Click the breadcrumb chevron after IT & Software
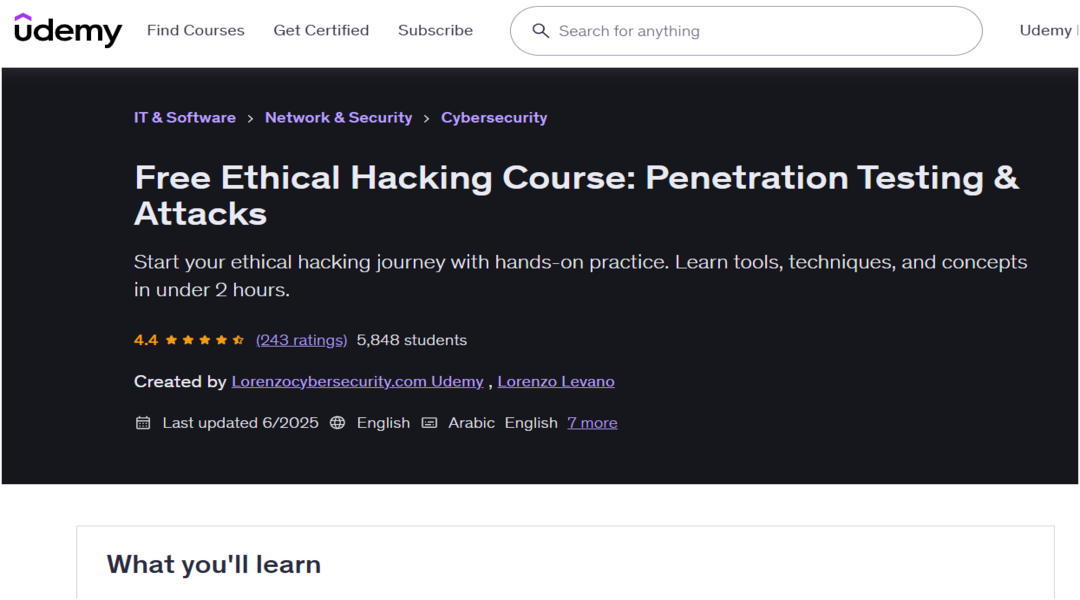 251,118
